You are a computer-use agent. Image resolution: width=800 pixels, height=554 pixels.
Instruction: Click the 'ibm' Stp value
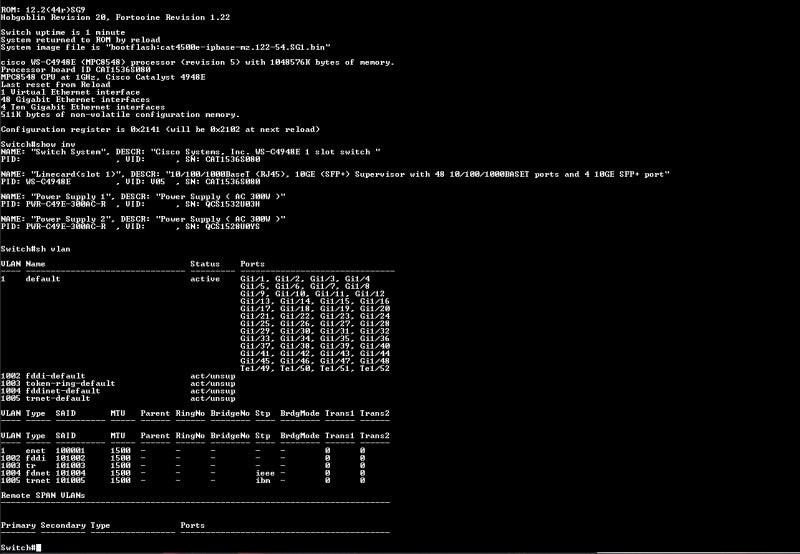tap(263, 481)
